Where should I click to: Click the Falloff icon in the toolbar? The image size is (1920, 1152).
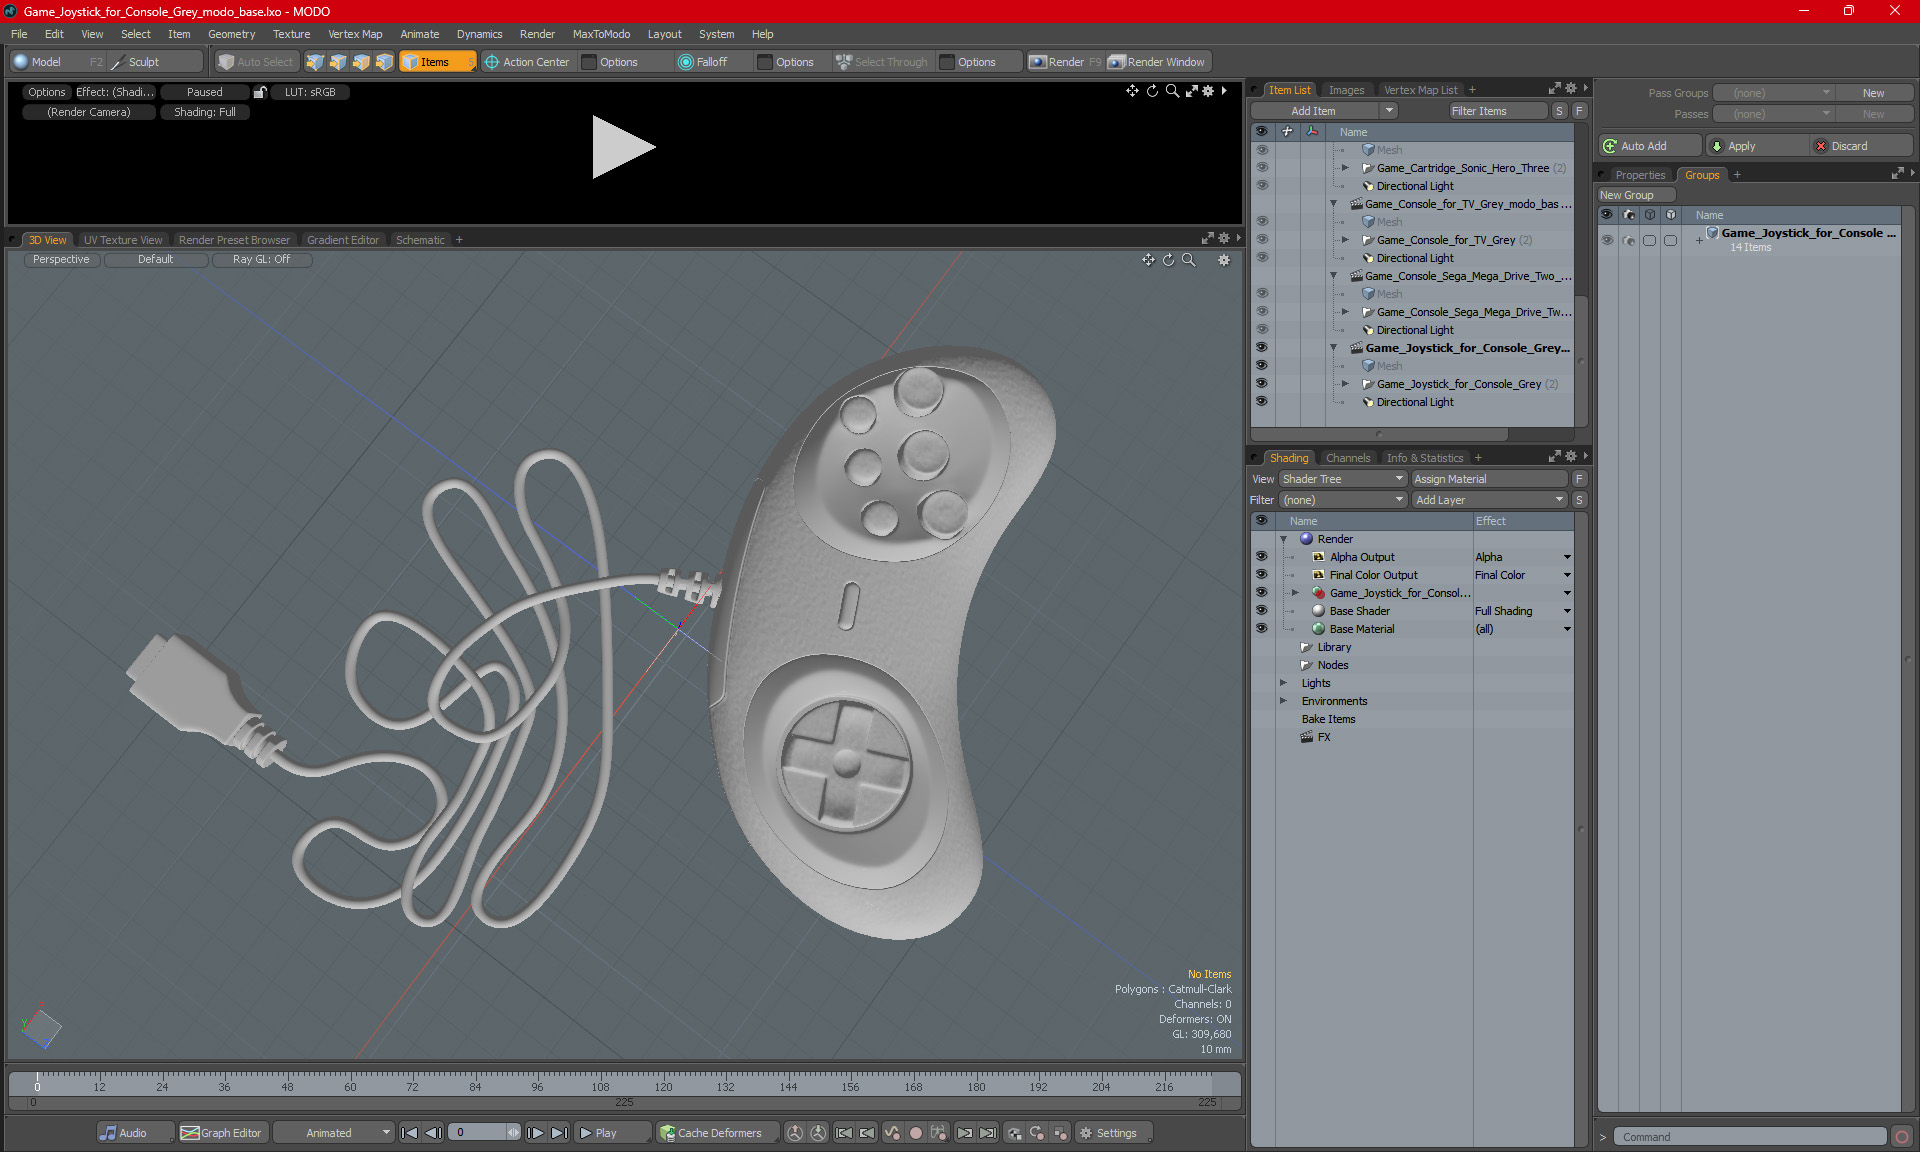coord(686,62)
